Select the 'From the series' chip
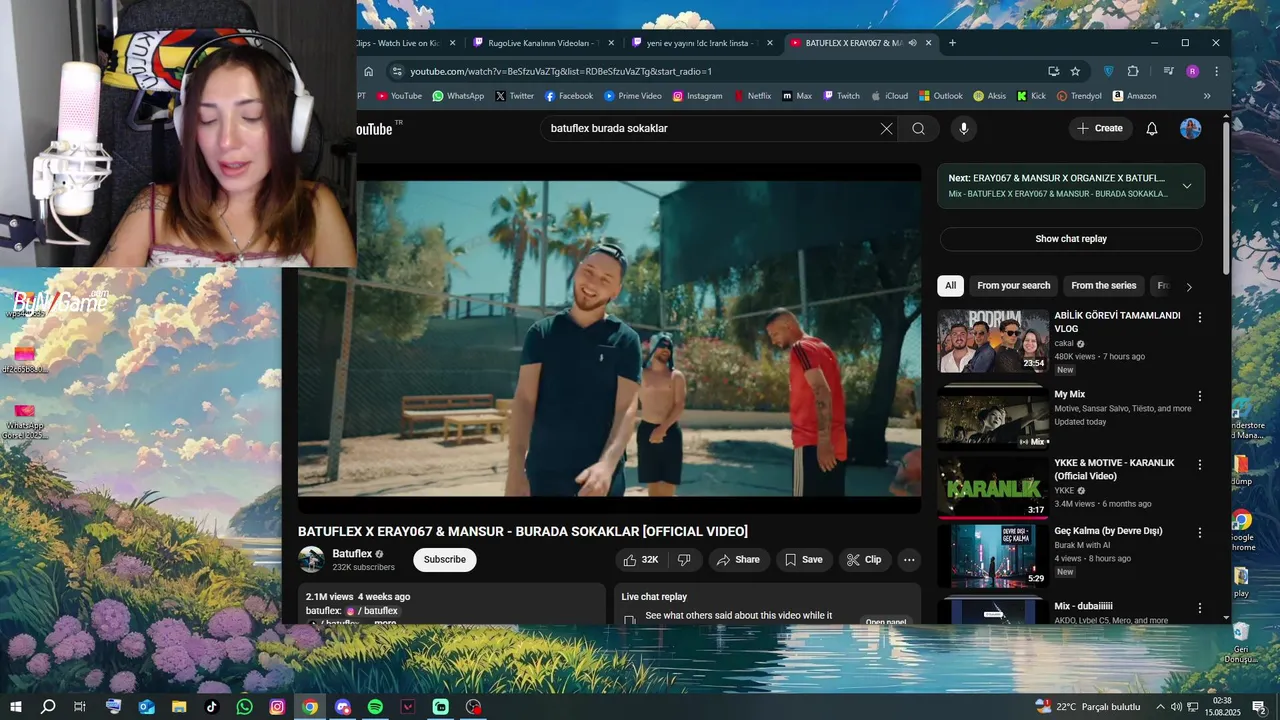Image resolution: width=1280 pixels, height=720 pixels. (x=1104, y=286)
